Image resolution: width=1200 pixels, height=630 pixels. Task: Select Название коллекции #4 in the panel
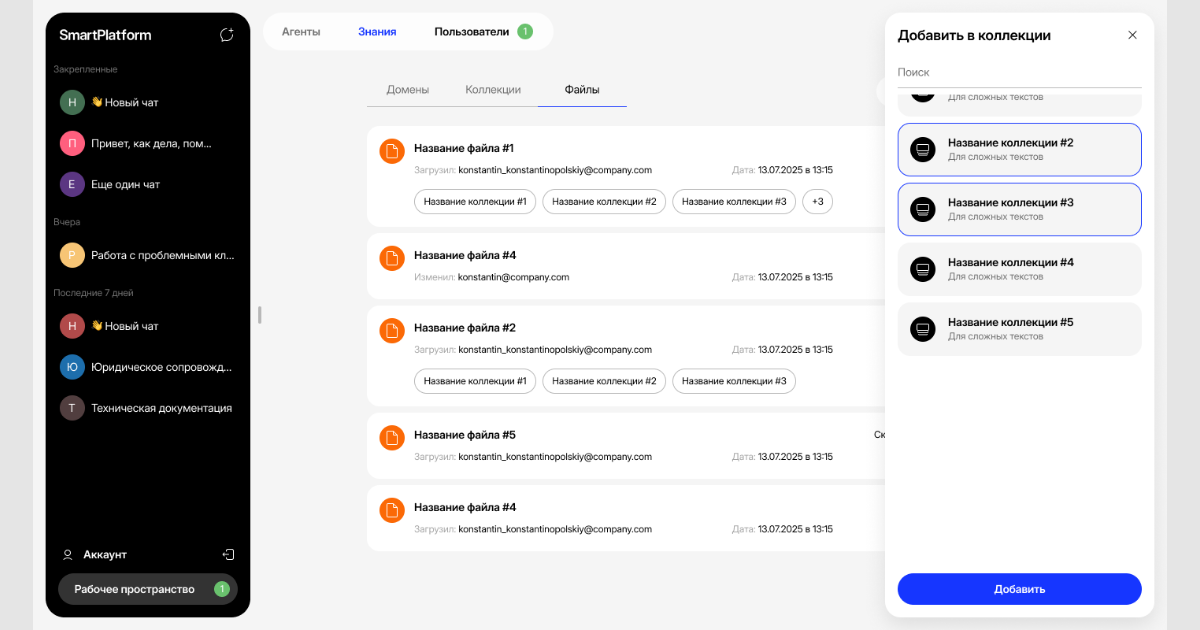[x=1019, y=269]
